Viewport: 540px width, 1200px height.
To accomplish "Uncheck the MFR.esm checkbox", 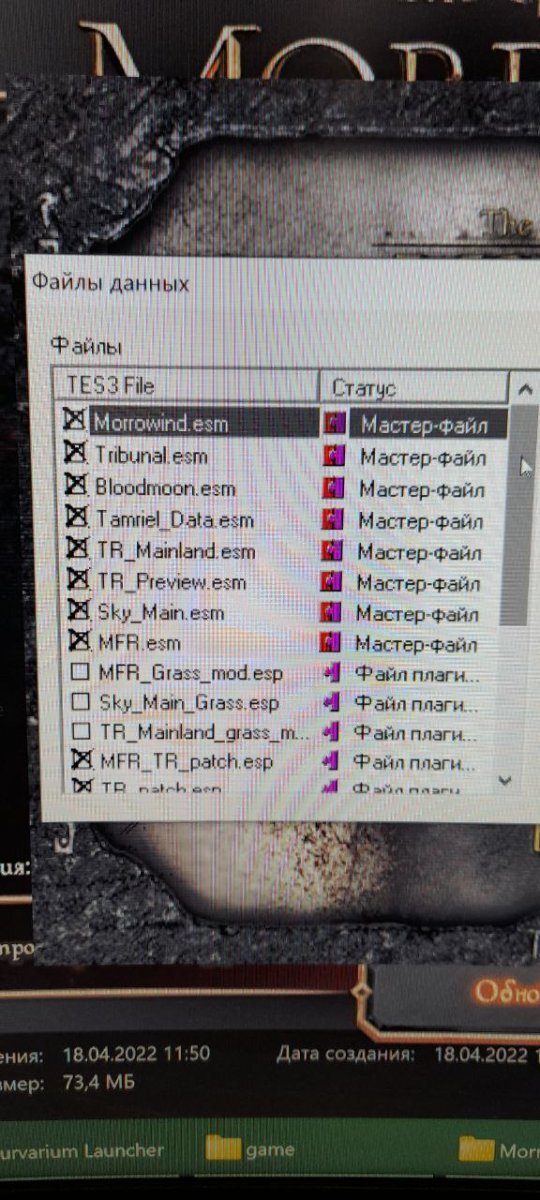I will click(79, 642).
